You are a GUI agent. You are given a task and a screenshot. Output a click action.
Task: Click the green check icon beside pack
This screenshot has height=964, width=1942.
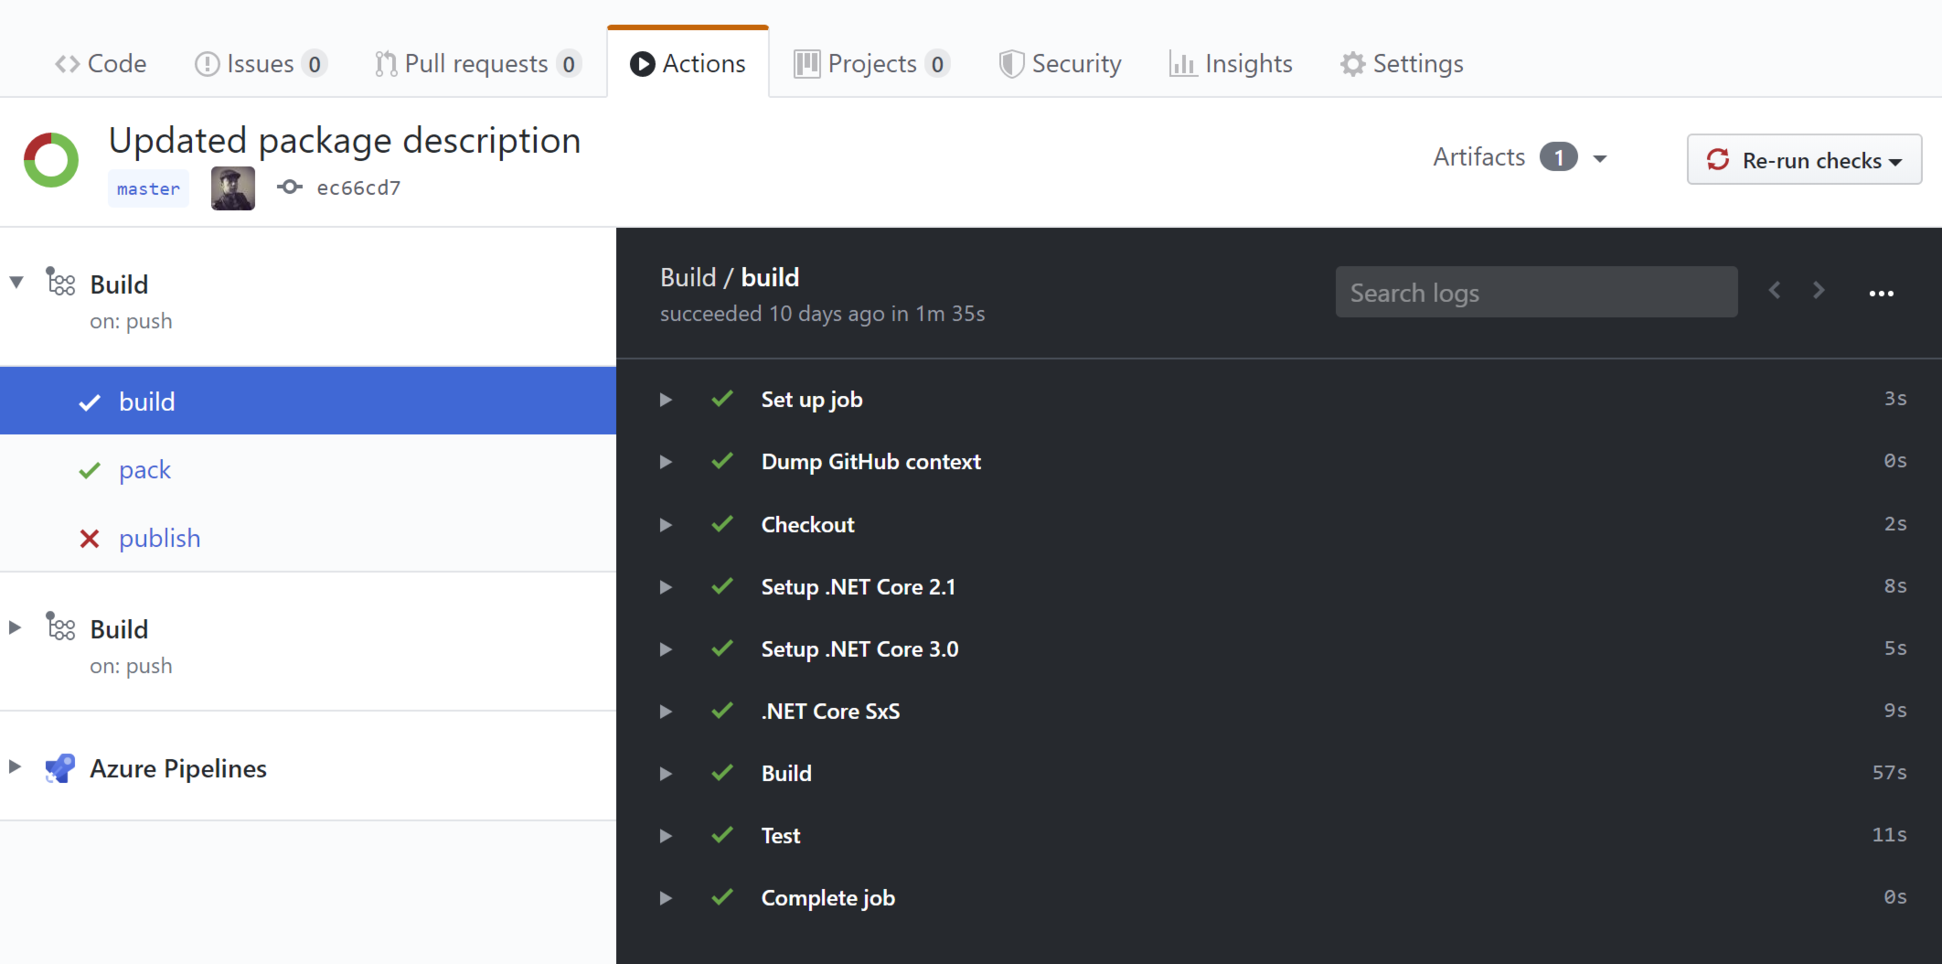[x=89, y=470]
